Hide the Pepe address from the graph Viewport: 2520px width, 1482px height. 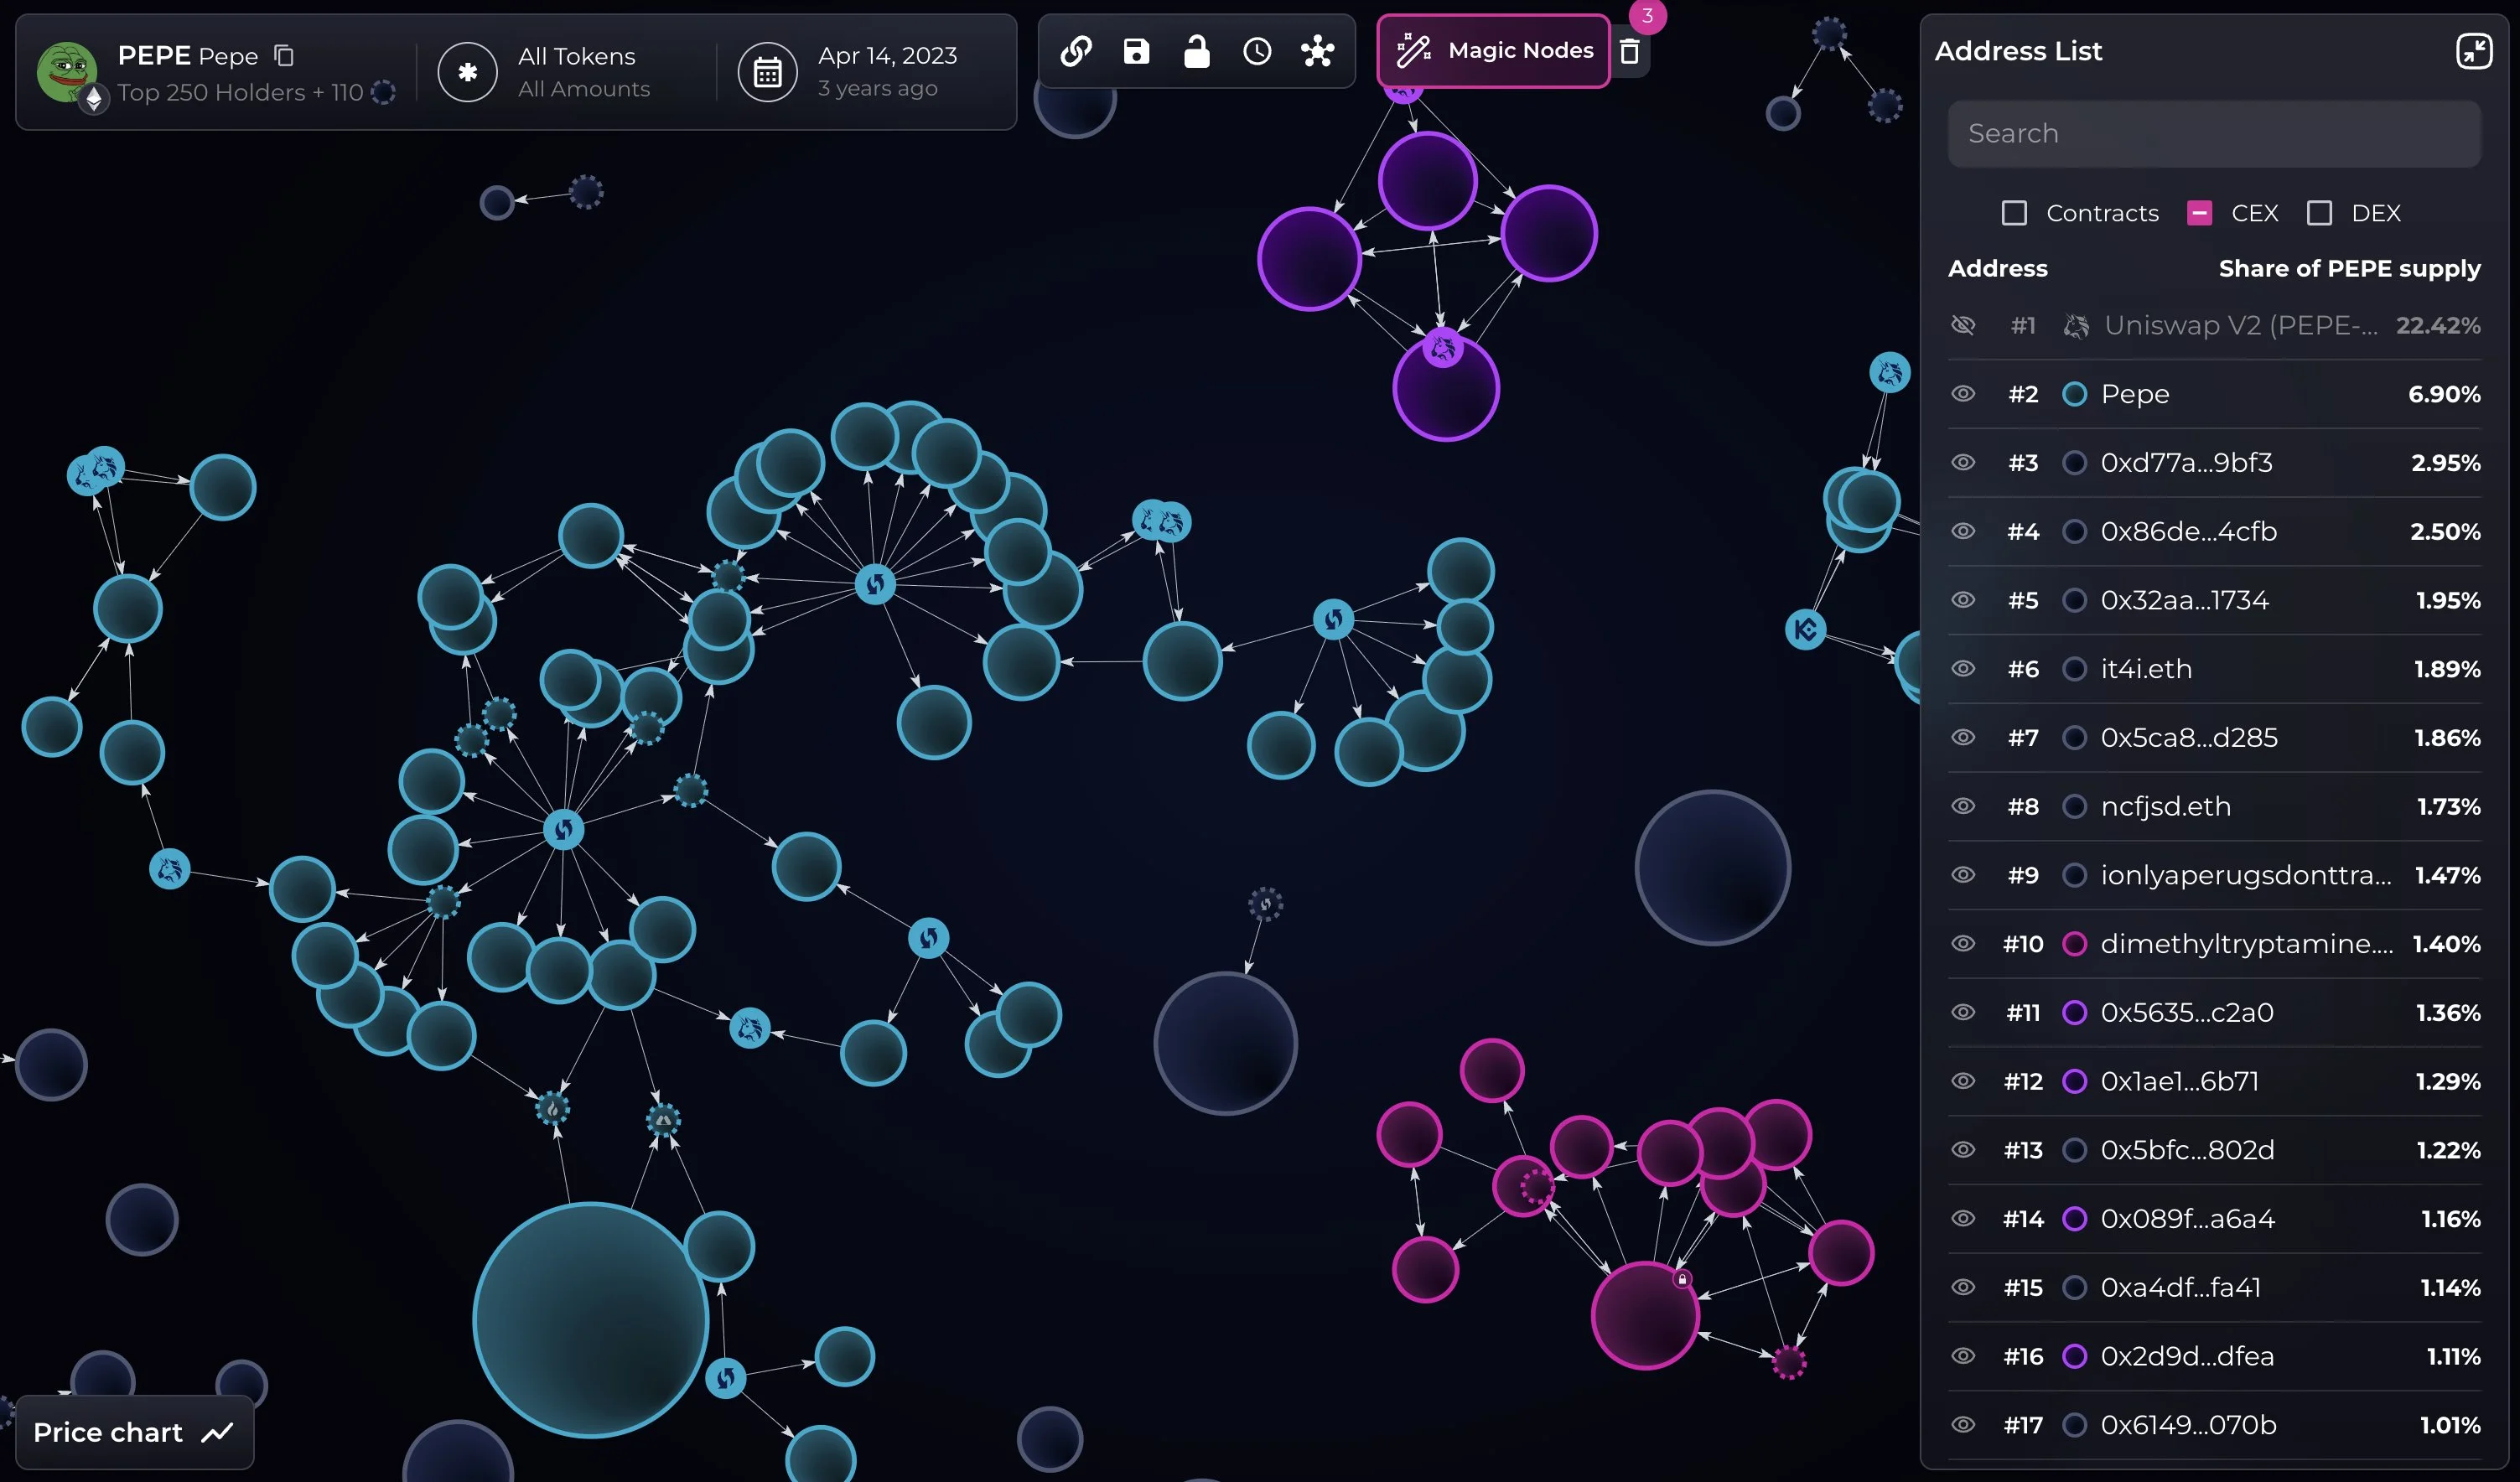point(1964,393)
